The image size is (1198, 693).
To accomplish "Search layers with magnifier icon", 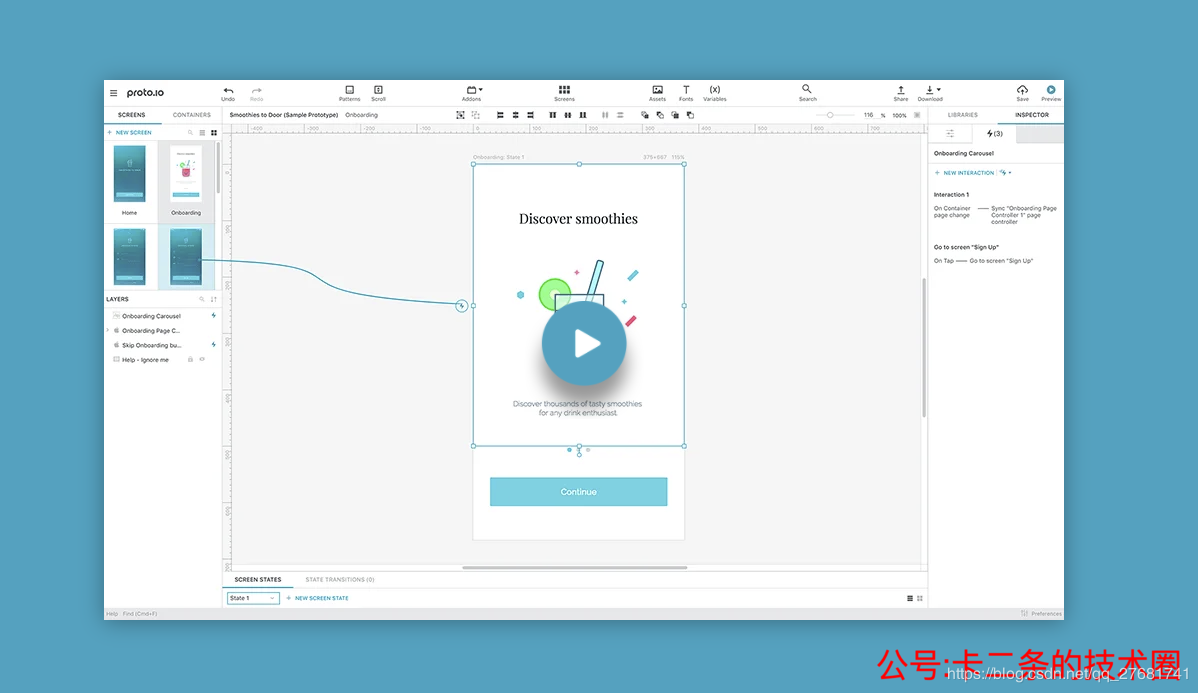I will click(x=202, y=300).
